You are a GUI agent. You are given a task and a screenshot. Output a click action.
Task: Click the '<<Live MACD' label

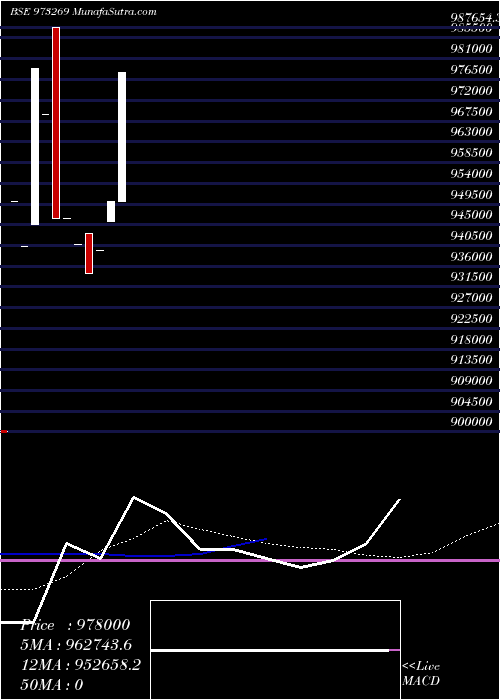tap(421, 673)
